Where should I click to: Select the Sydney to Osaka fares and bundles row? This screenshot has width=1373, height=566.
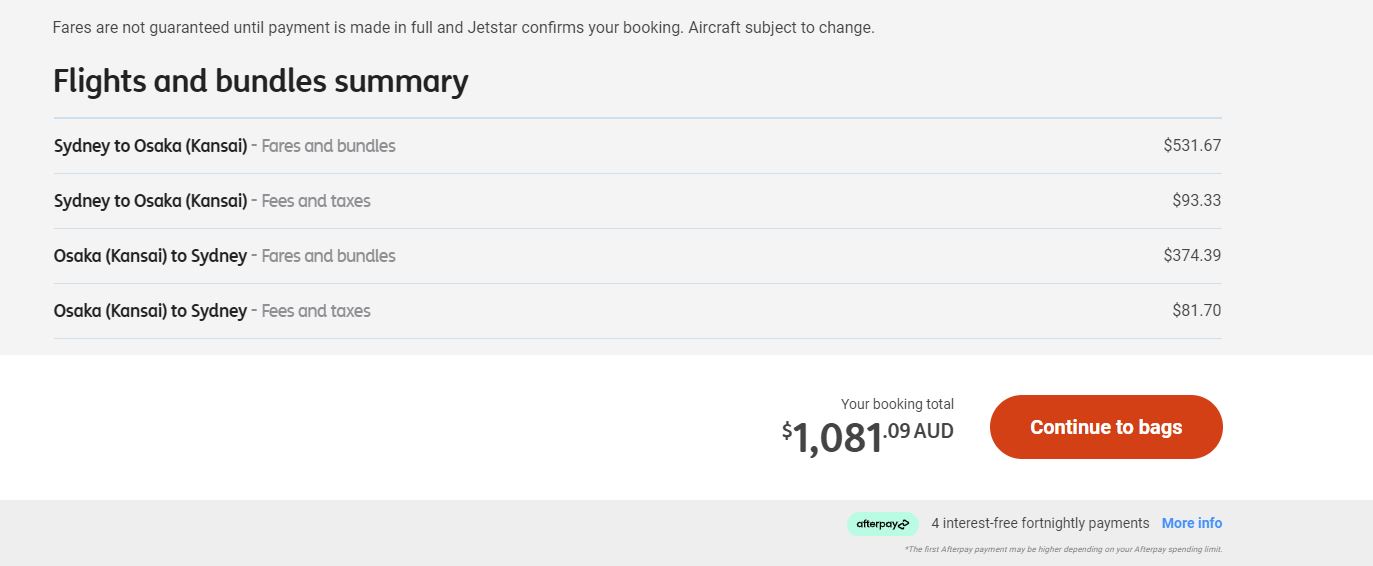click(637, 146)
